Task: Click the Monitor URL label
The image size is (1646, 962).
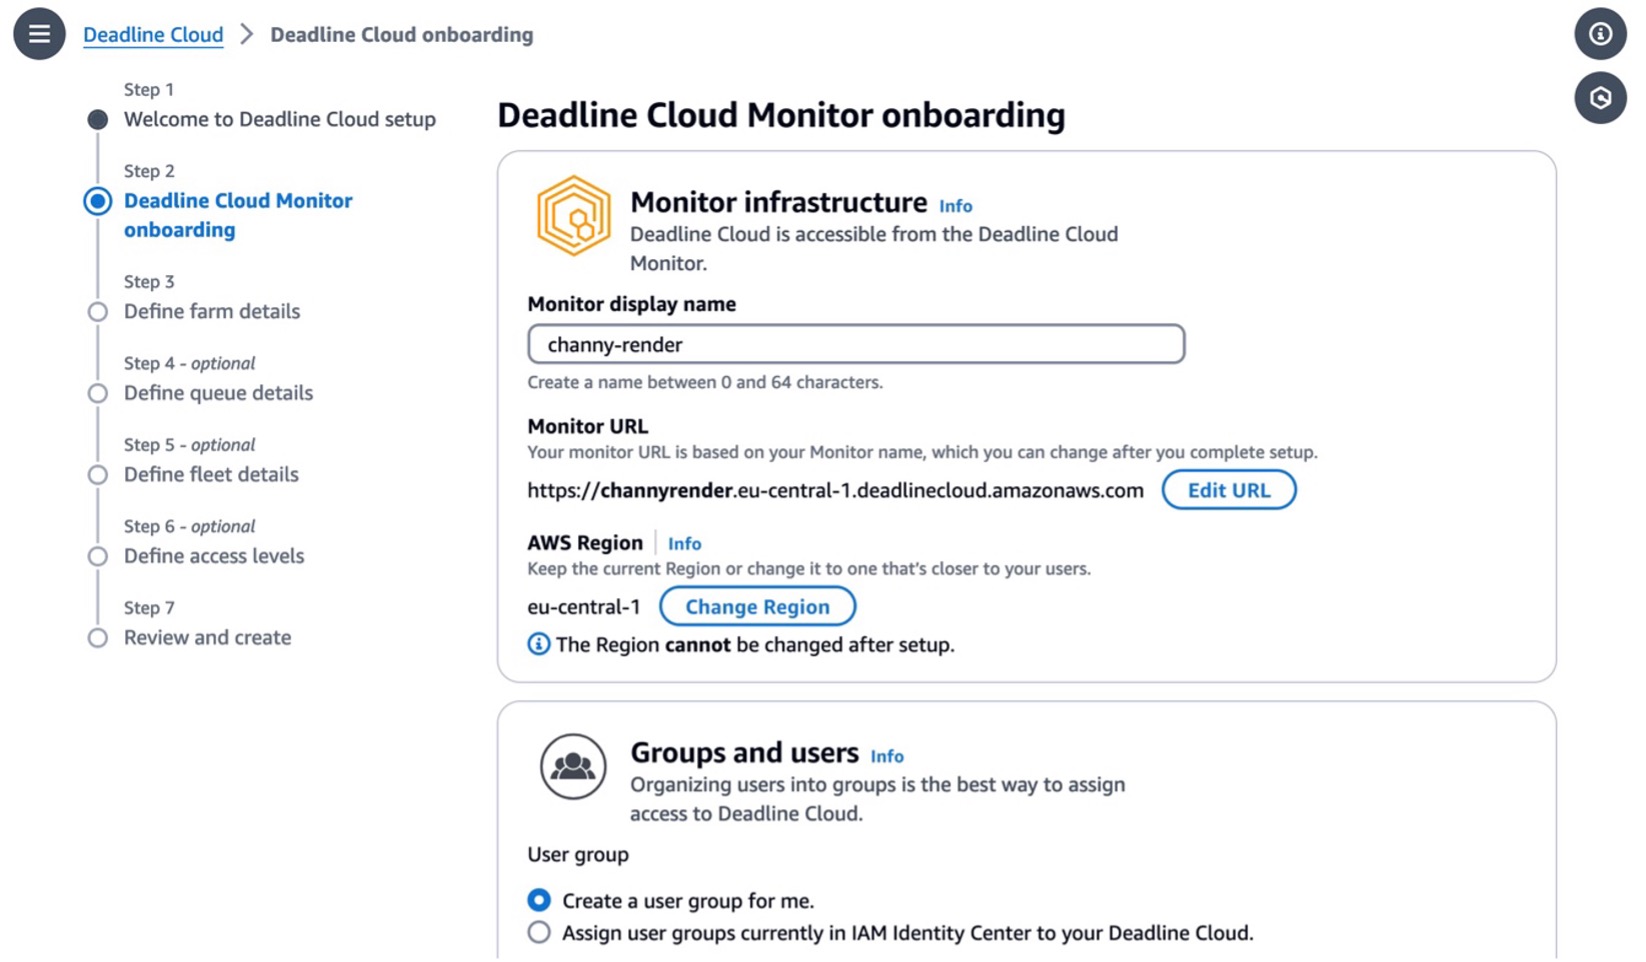Action: click(x=587, y=426)
